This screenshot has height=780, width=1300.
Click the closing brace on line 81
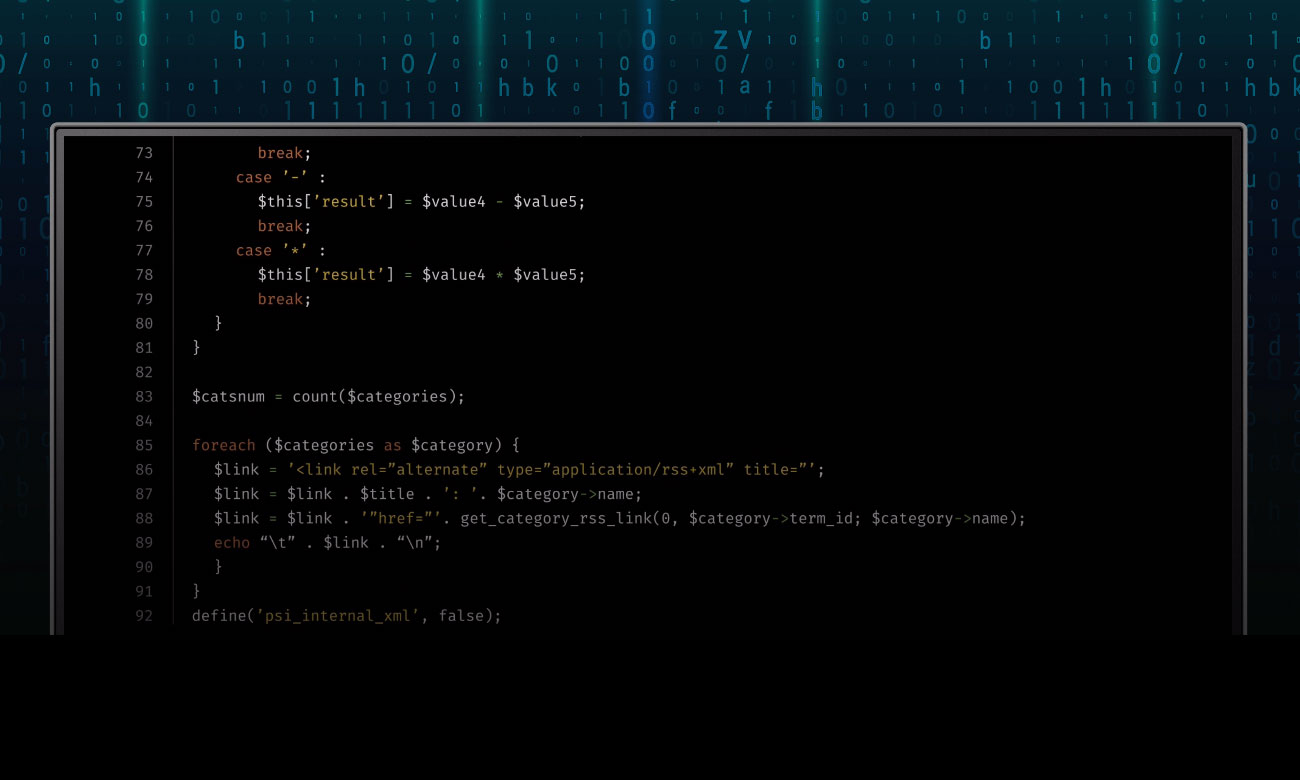[197, 348]
